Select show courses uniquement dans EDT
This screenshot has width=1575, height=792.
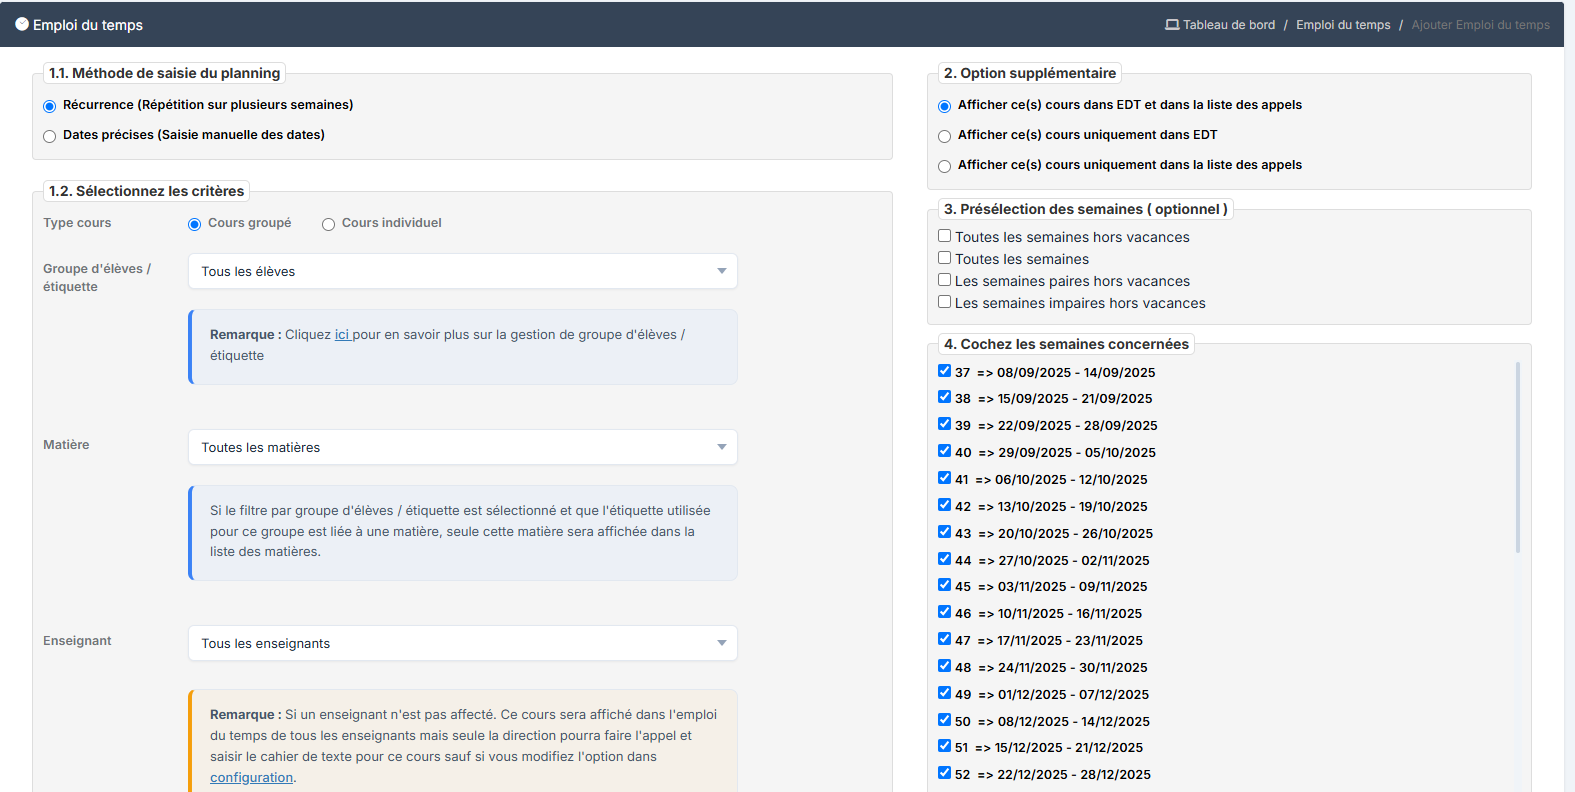pos(944,136)
